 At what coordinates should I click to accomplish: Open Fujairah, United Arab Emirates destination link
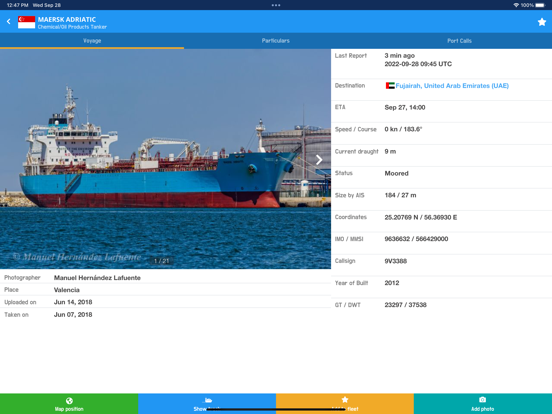[x=452, y=86]
